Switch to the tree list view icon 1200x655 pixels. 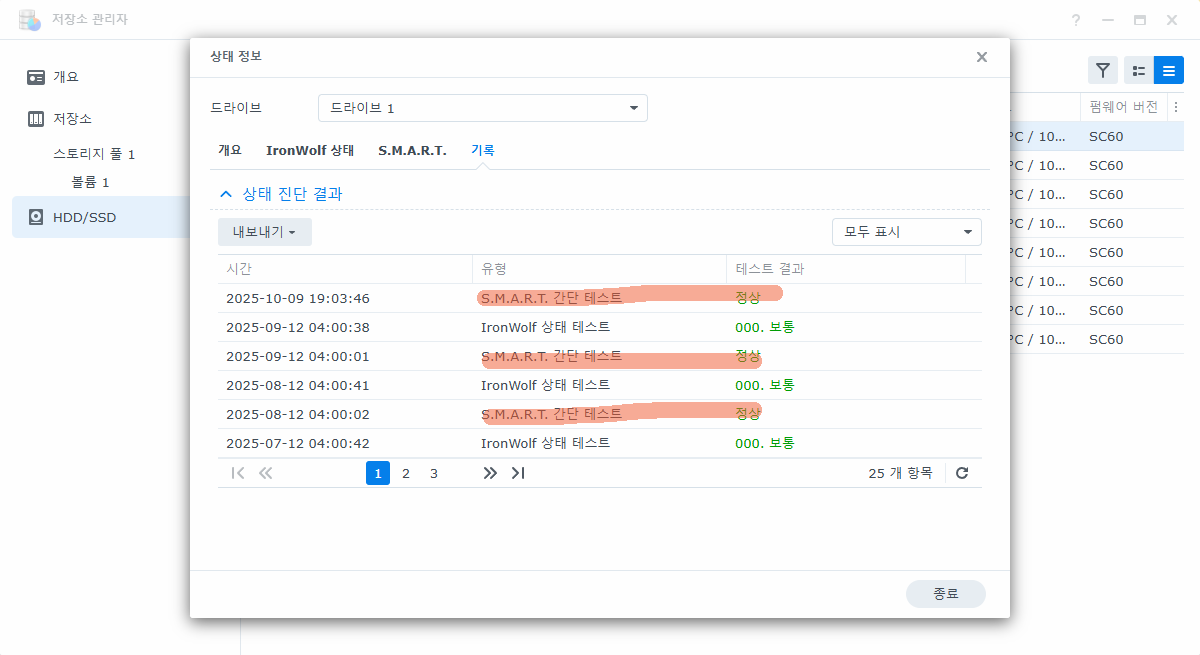(1138, 70)
